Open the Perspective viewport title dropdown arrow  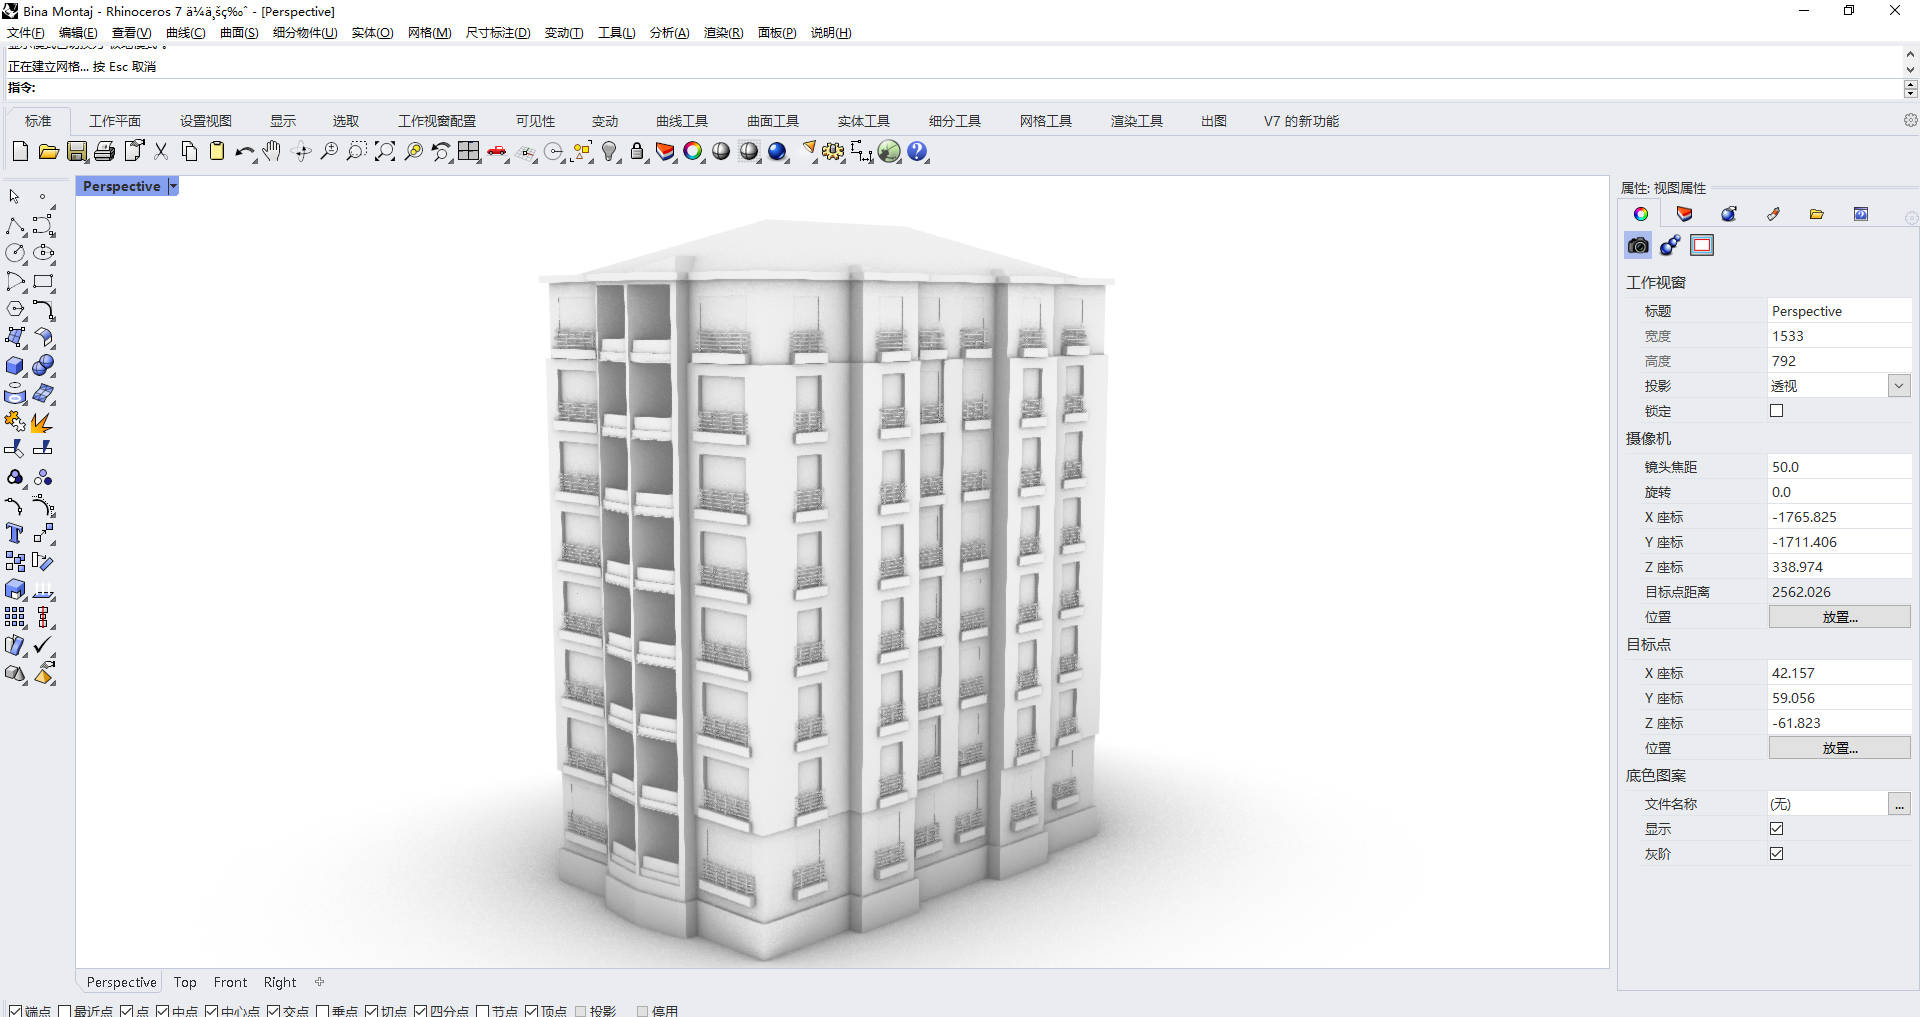pos(173,186)
